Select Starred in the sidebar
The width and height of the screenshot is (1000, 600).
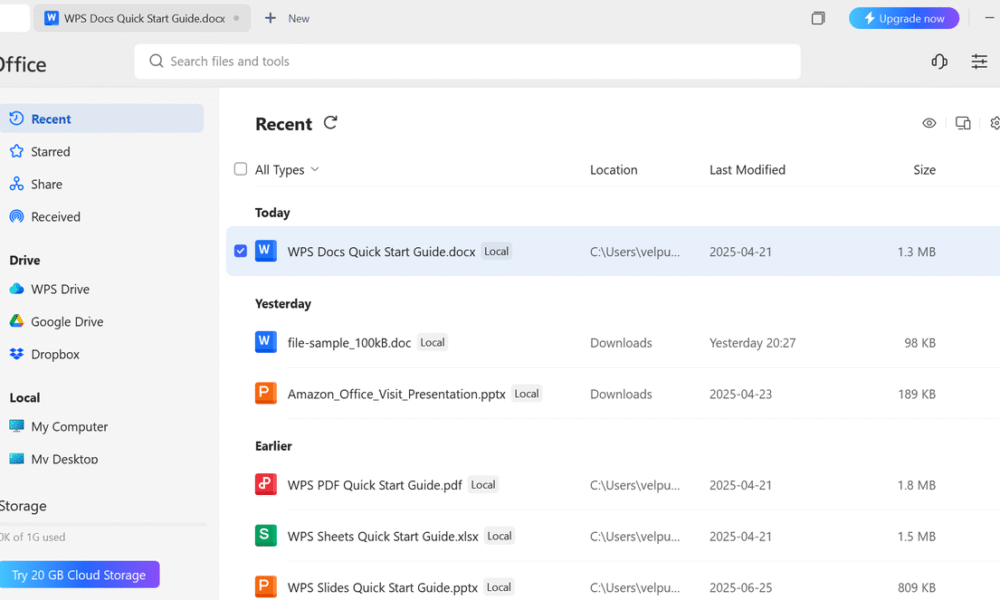pos(50,152)
